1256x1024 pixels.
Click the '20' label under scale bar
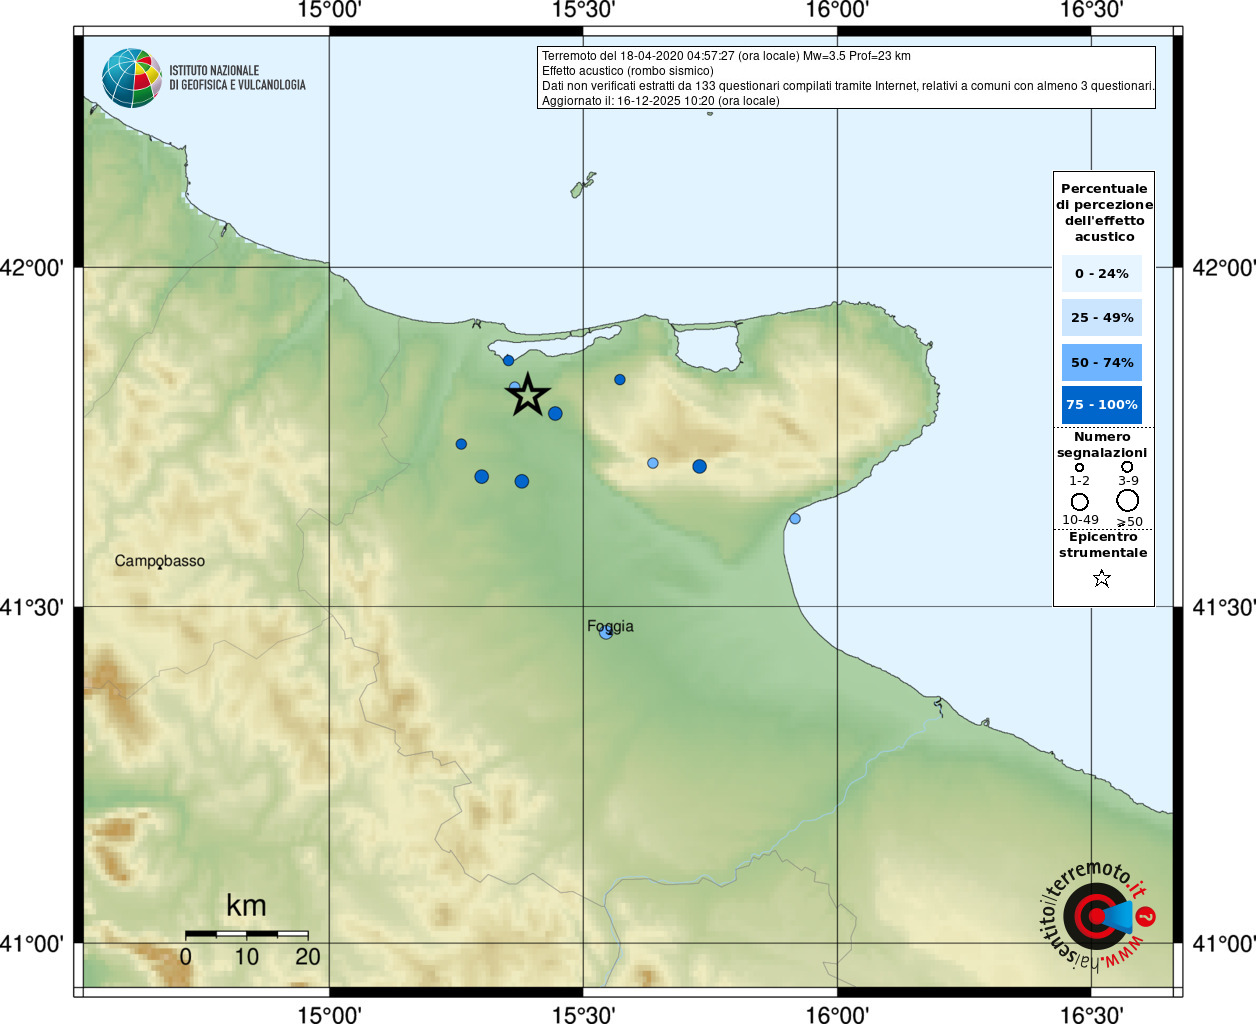pos(308,957)
